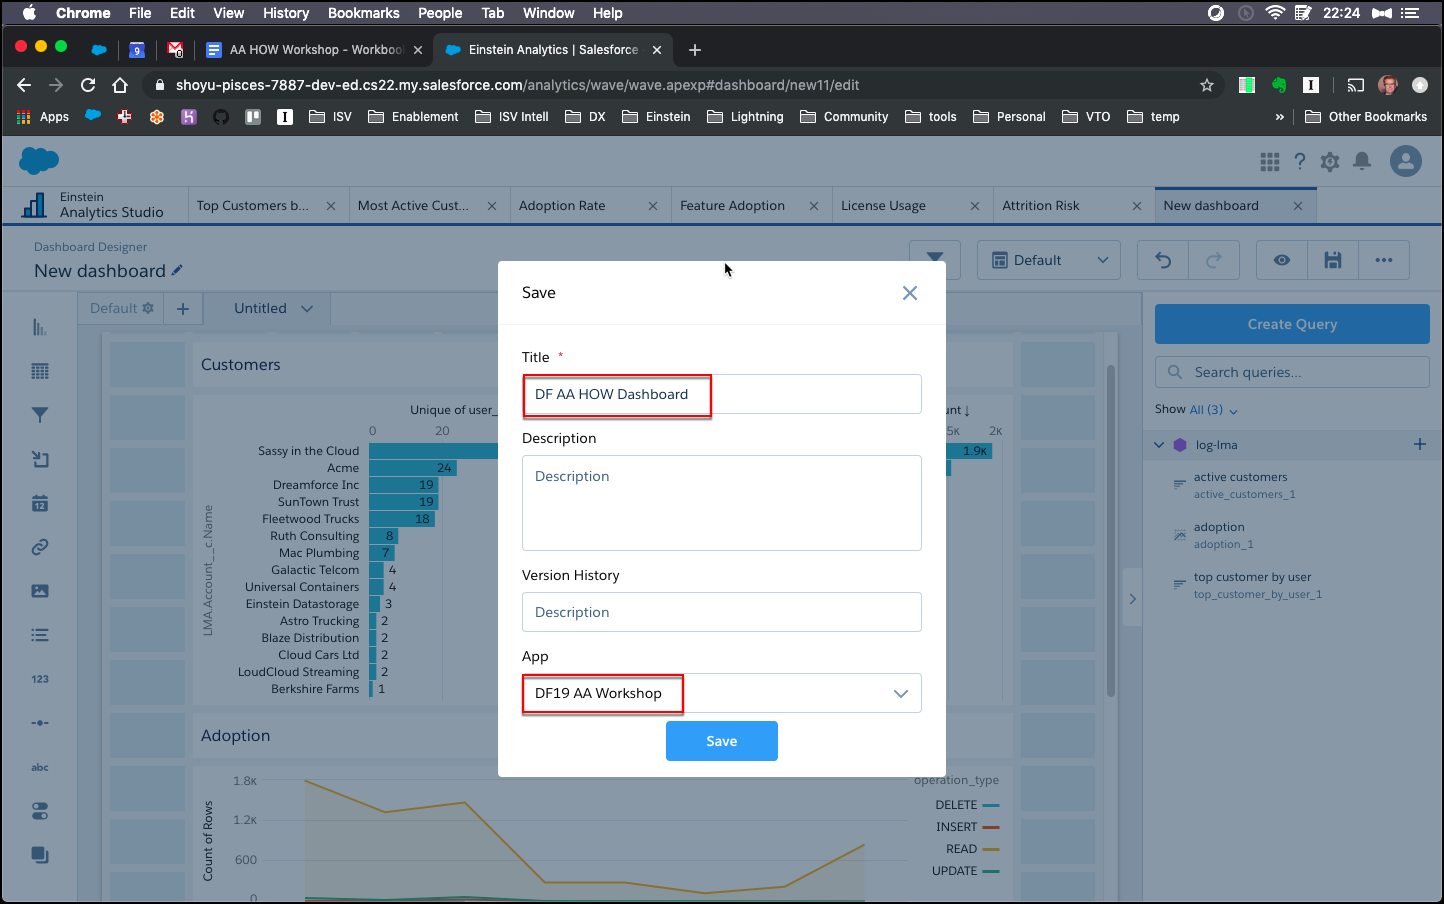Open the help question mark icon
This screenshot has width=1444, height=904.
1300,161
